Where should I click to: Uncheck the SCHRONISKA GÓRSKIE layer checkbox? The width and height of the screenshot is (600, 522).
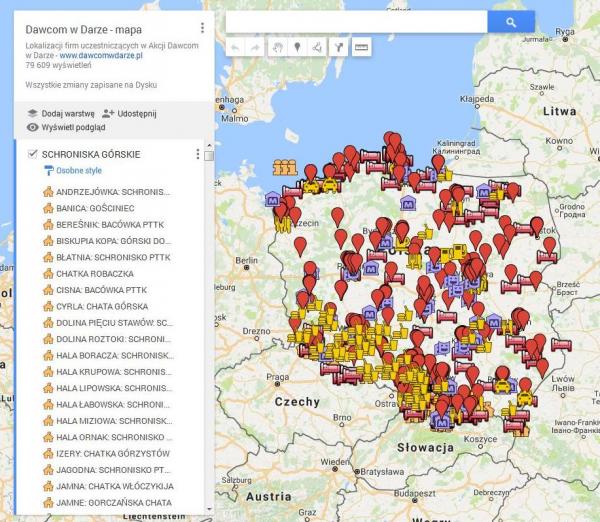pyautogui.click(x=33, y=154)
